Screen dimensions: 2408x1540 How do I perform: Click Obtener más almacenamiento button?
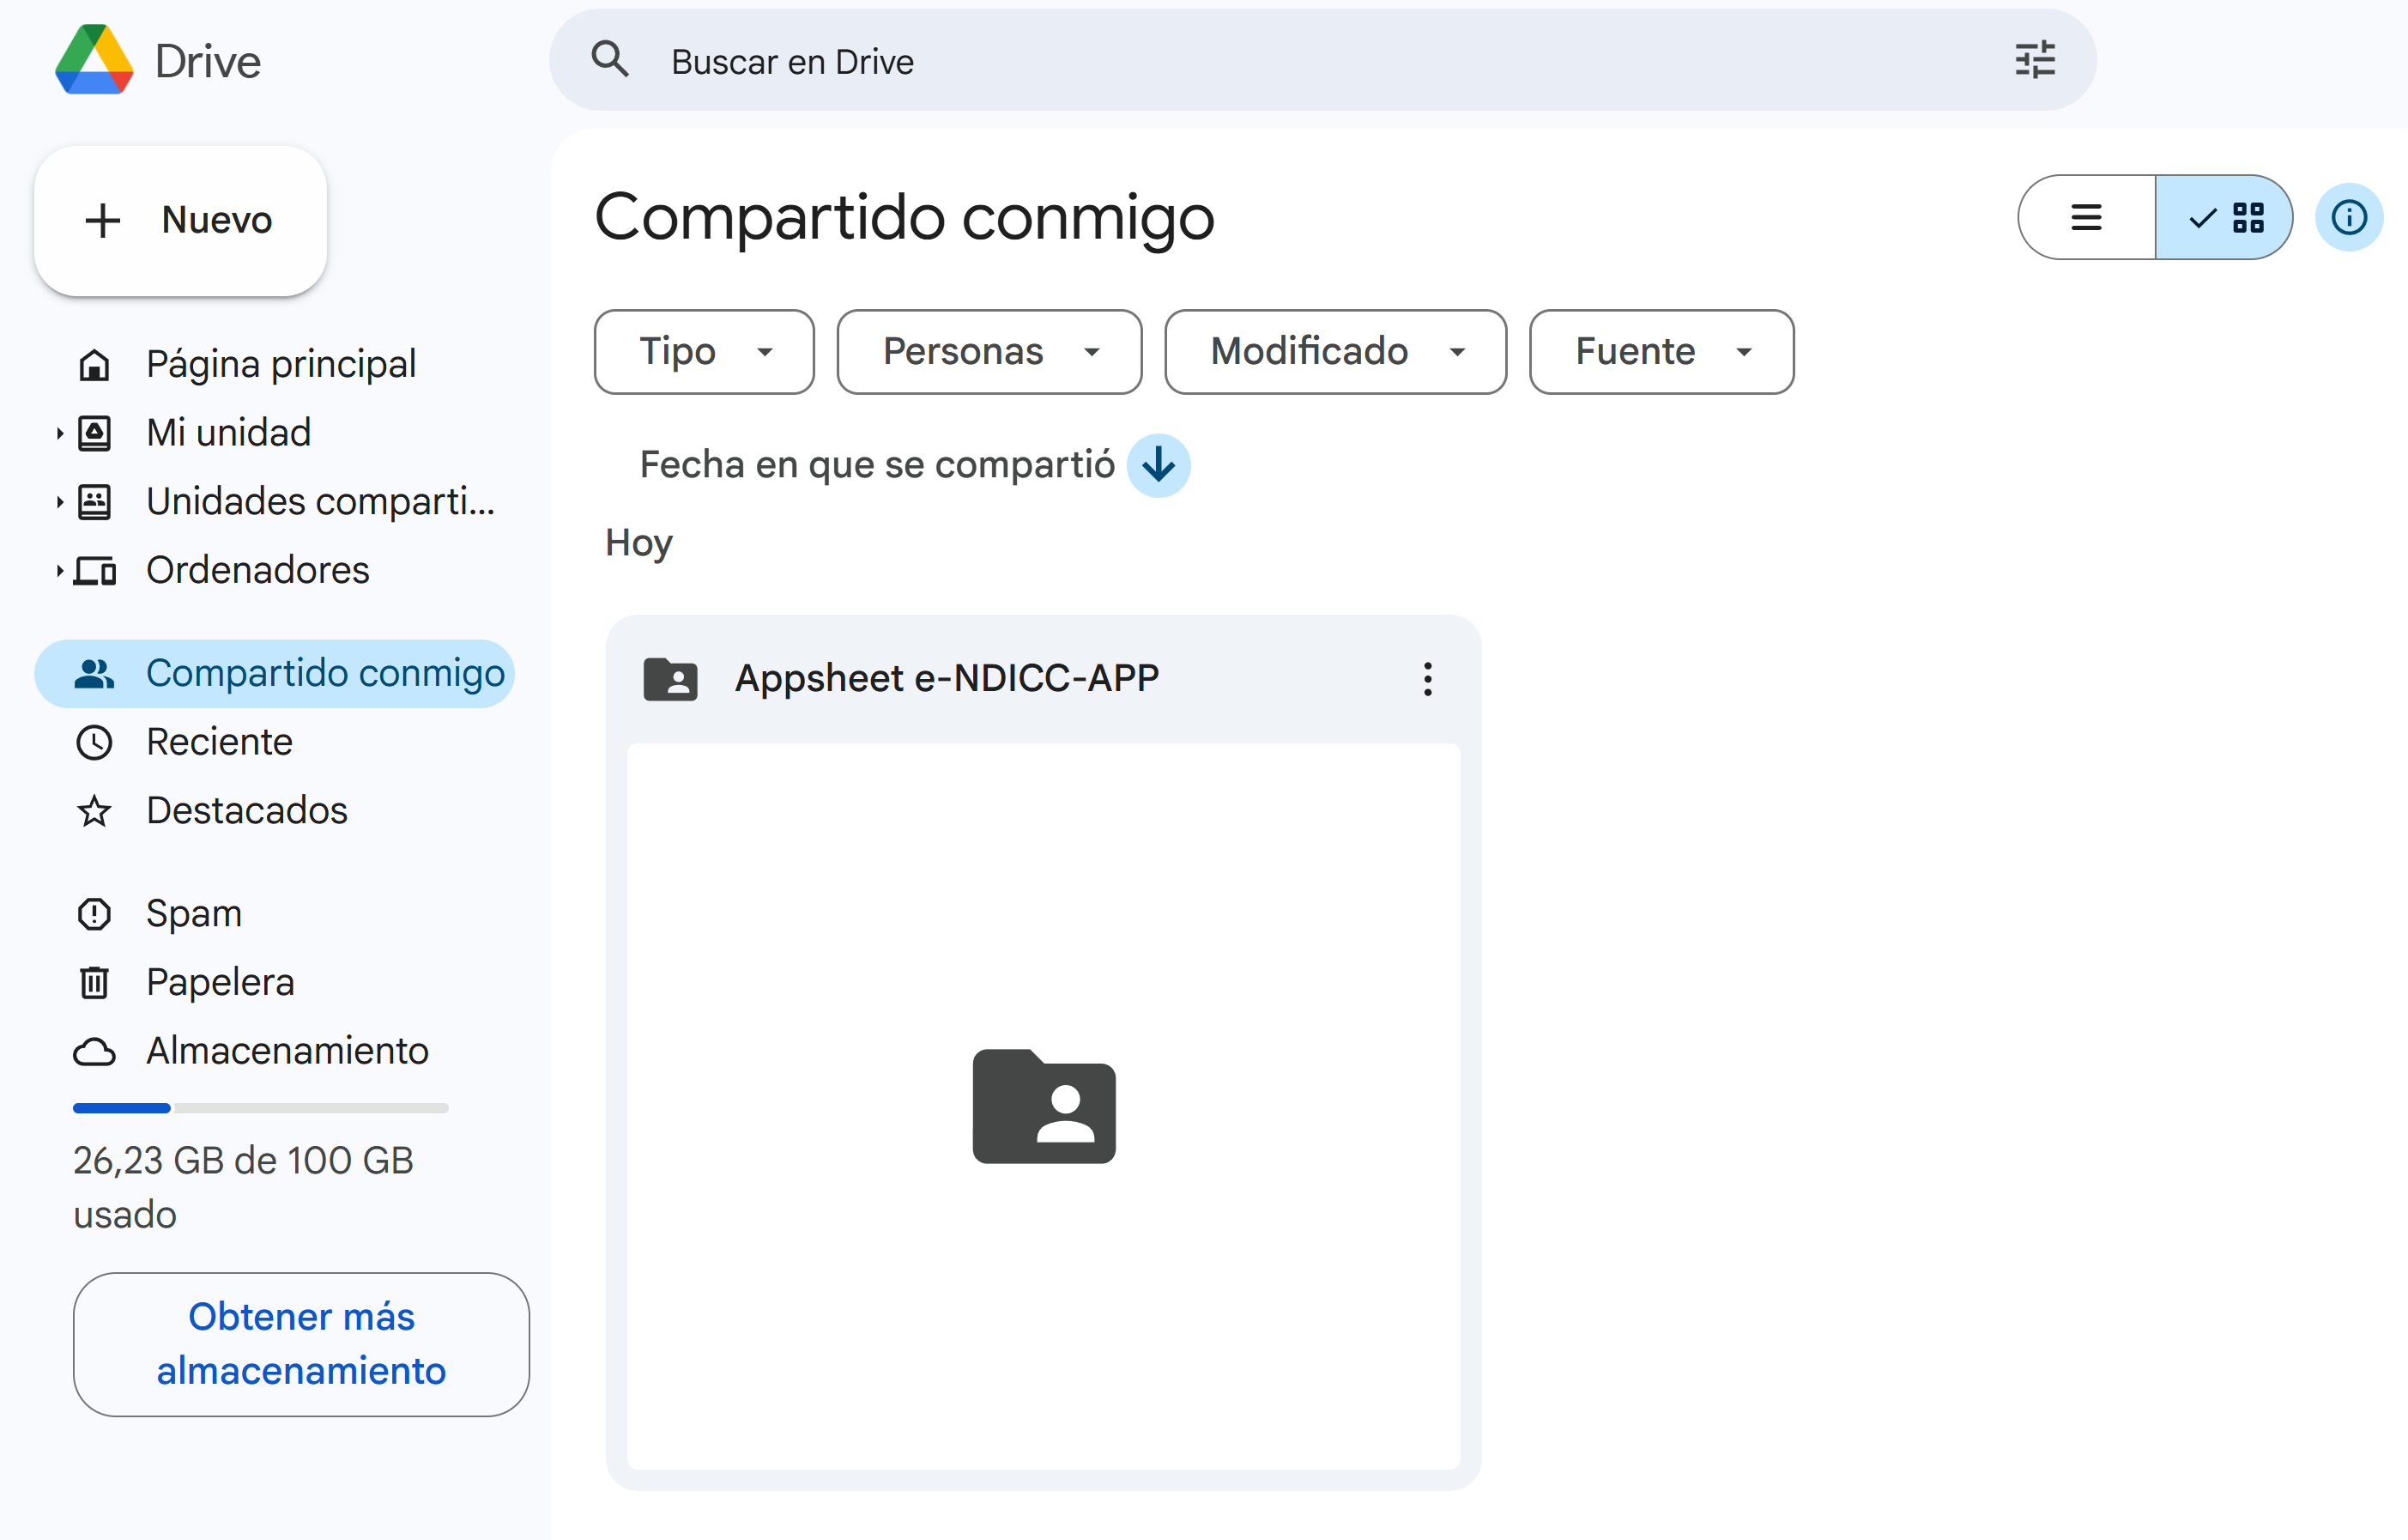[x=301, y=1344]
